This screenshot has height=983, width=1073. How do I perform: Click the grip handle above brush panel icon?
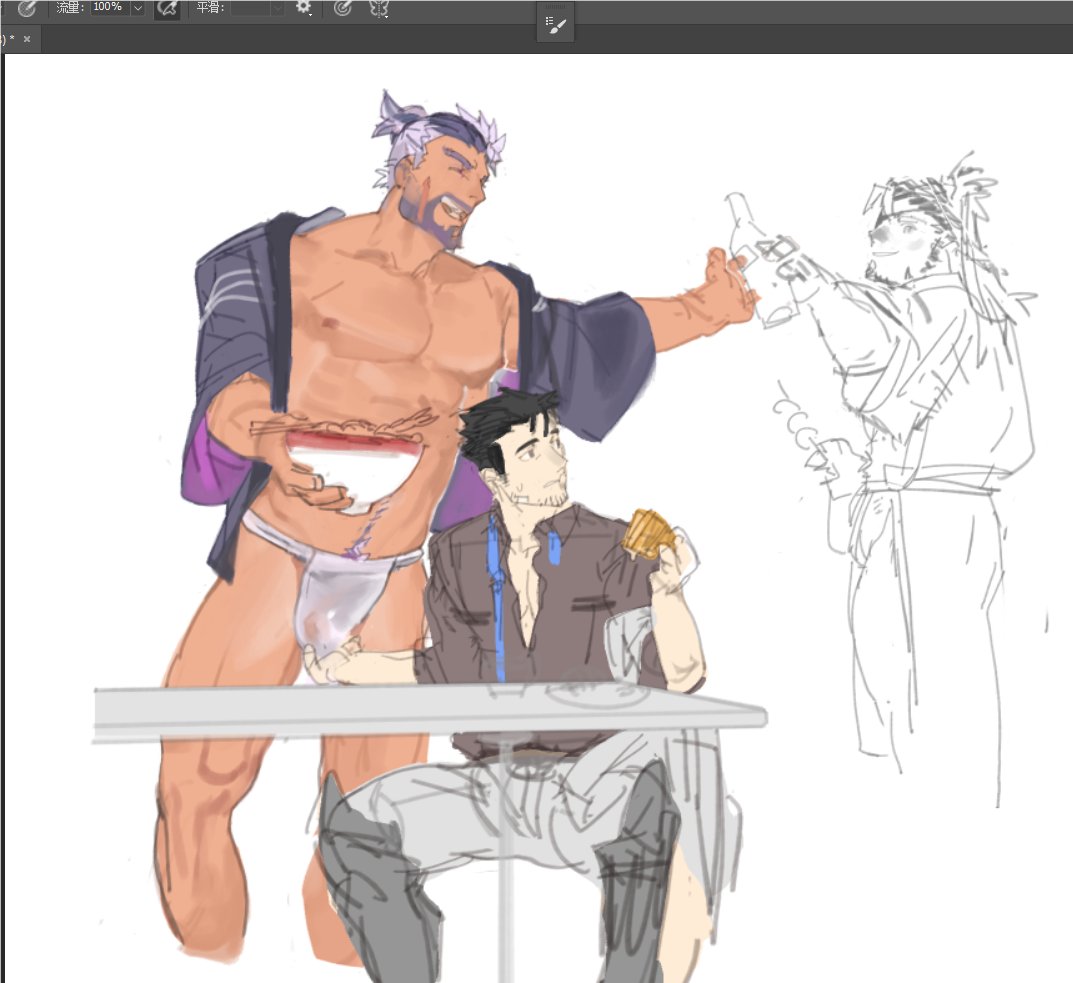(556, 6)
